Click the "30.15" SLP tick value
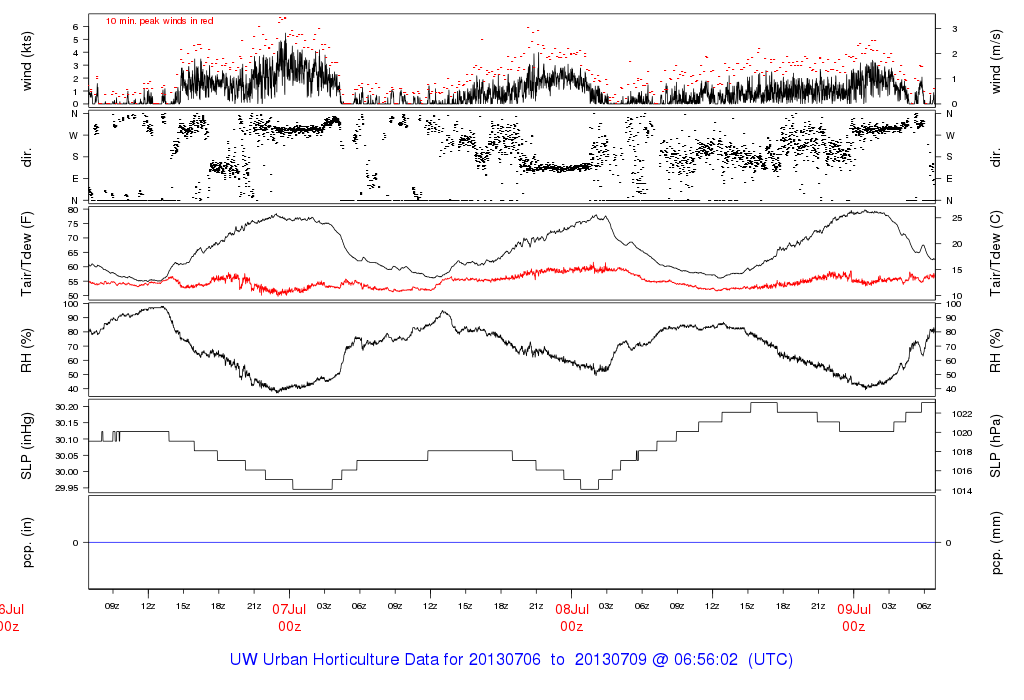This screenshot has width=1024, height=700. [x=67, y=423]
